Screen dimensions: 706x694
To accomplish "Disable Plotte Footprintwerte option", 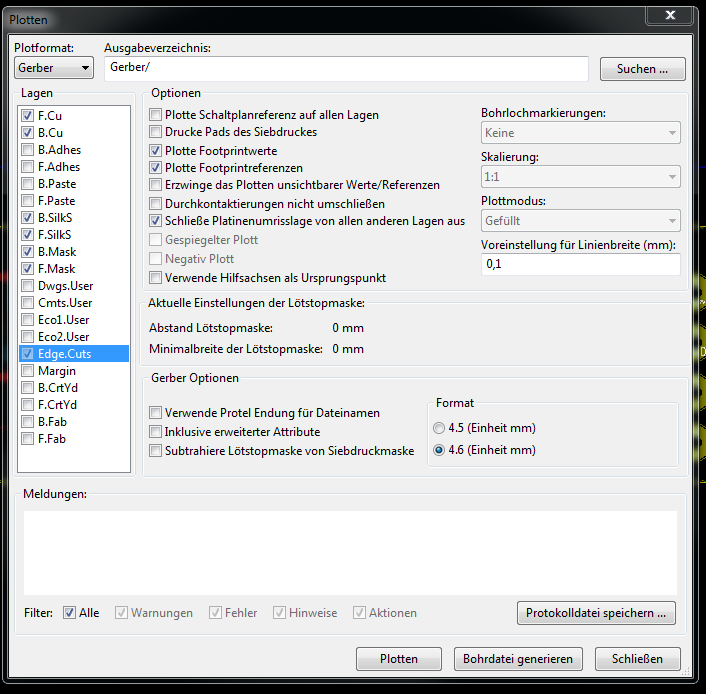I will [x=155, y=150].
